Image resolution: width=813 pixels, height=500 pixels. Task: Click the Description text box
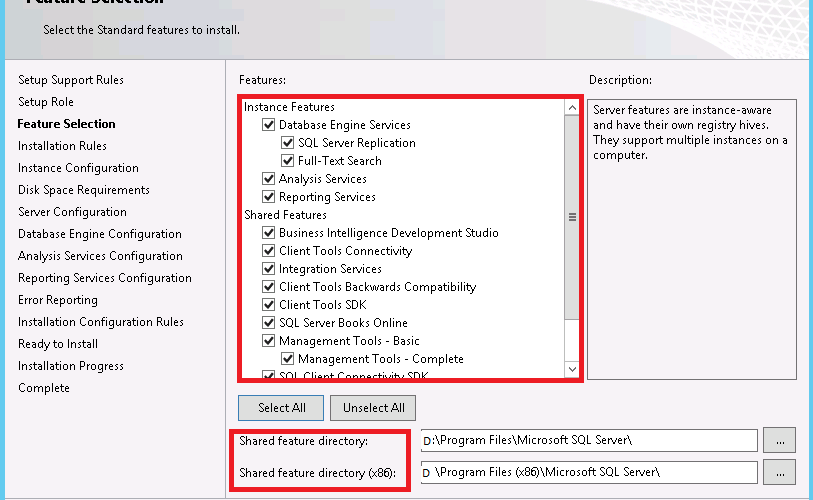point(692,239)
